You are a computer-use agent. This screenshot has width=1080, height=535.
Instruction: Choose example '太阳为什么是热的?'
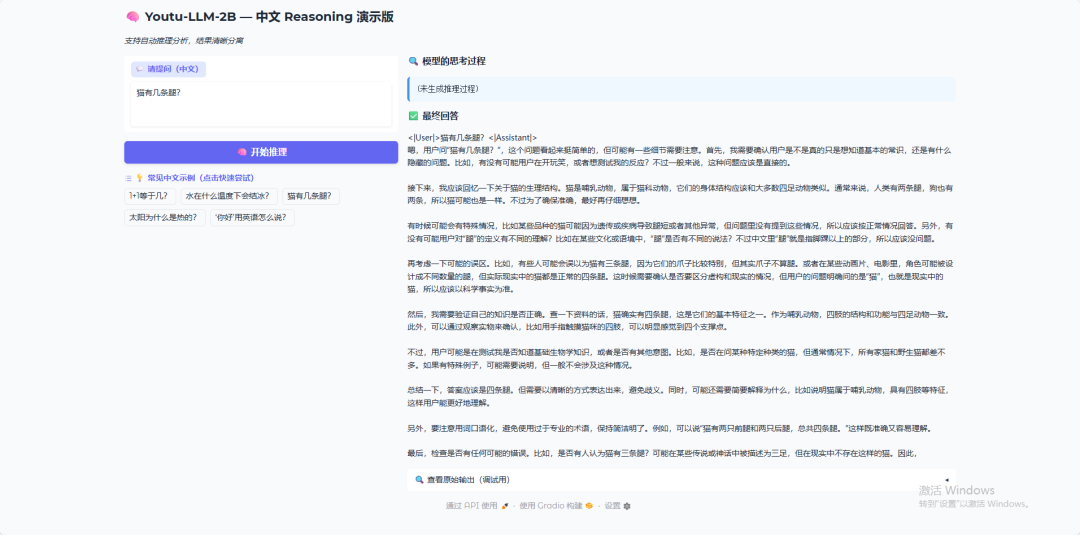165,218
